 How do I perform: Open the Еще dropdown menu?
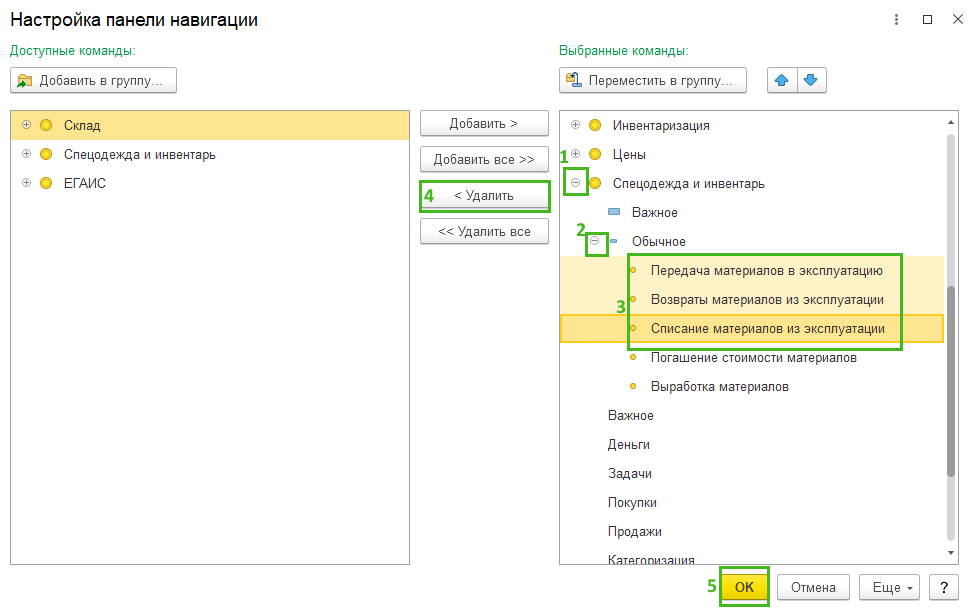tap(889, 587)
